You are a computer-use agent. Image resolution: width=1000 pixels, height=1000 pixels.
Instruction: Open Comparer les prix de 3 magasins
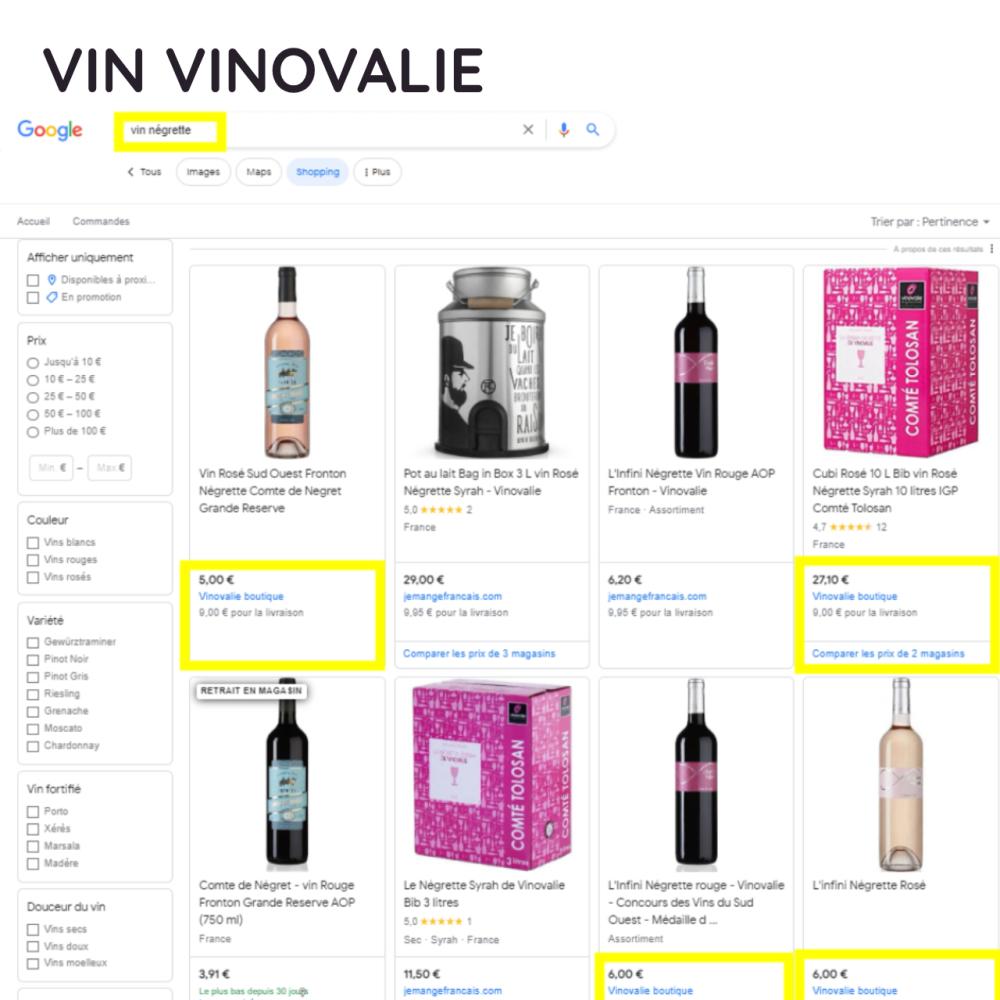(479, 654)
